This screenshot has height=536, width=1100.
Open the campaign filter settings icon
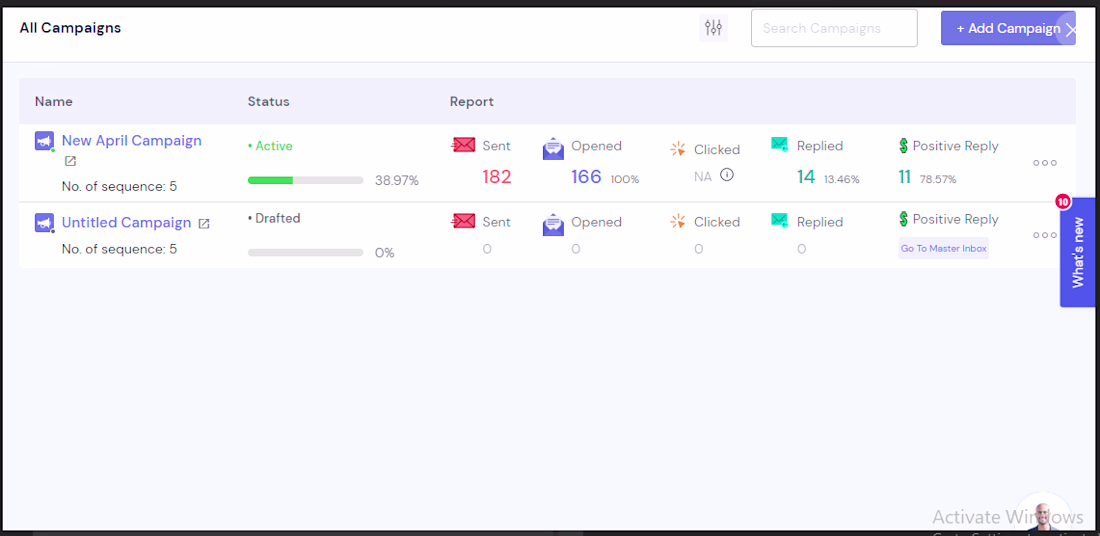click(713, 28)
